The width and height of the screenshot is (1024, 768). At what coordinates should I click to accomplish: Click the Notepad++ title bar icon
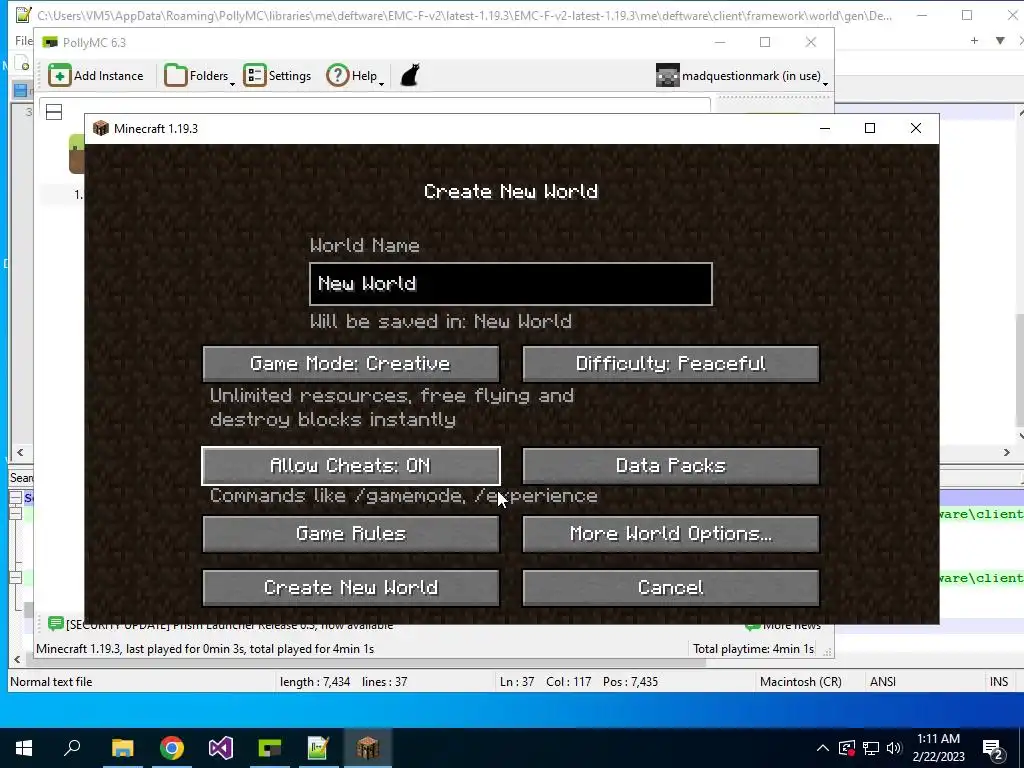pyautogui.click(x=23, y=14)
